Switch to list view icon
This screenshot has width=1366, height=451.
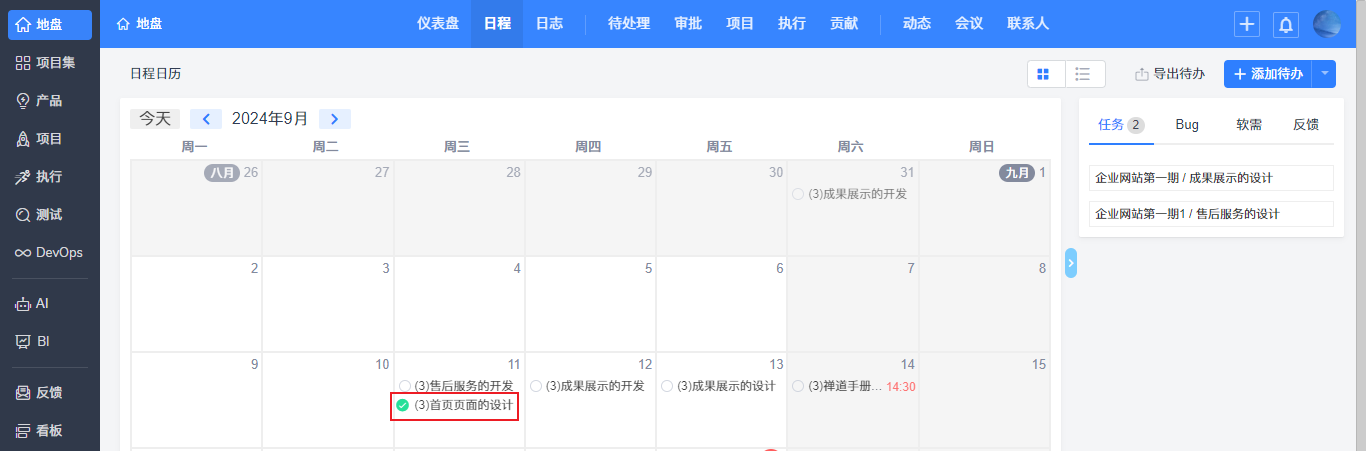1085,74
